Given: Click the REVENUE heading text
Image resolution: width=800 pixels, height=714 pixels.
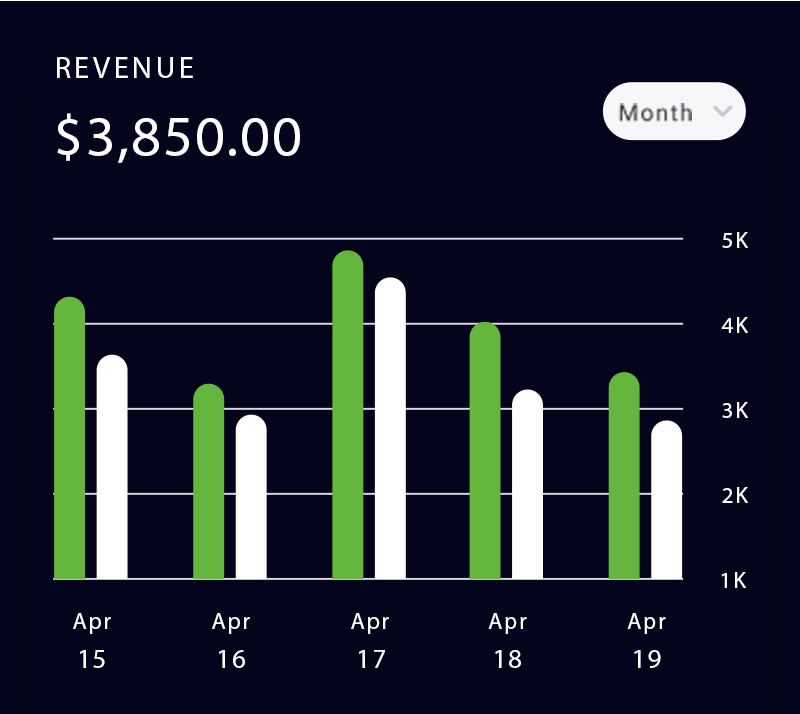Looking at the screenshot, I should coord(125,68).
